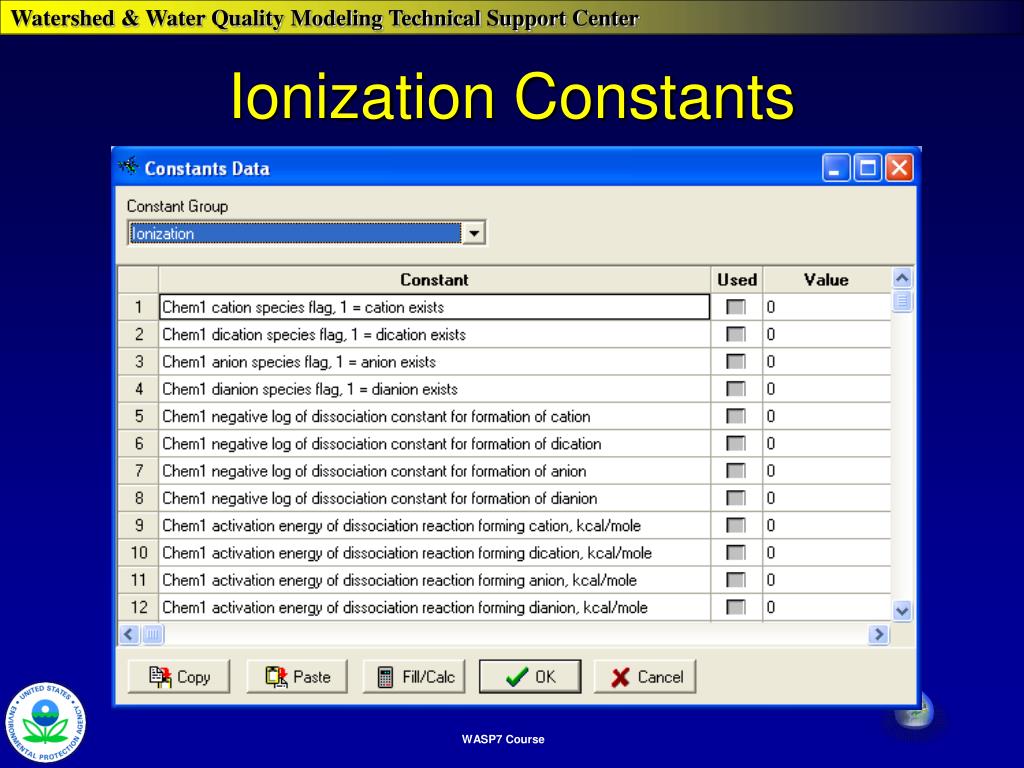Click row header number 8
Viewport: 1024px width, 768px height.
coord(138,498)
